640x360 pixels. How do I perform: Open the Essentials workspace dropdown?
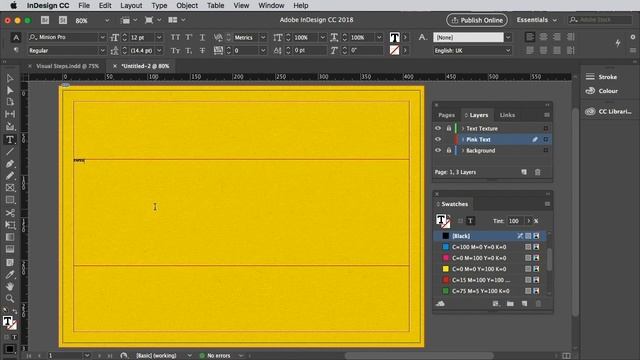[x=536, y=20]
